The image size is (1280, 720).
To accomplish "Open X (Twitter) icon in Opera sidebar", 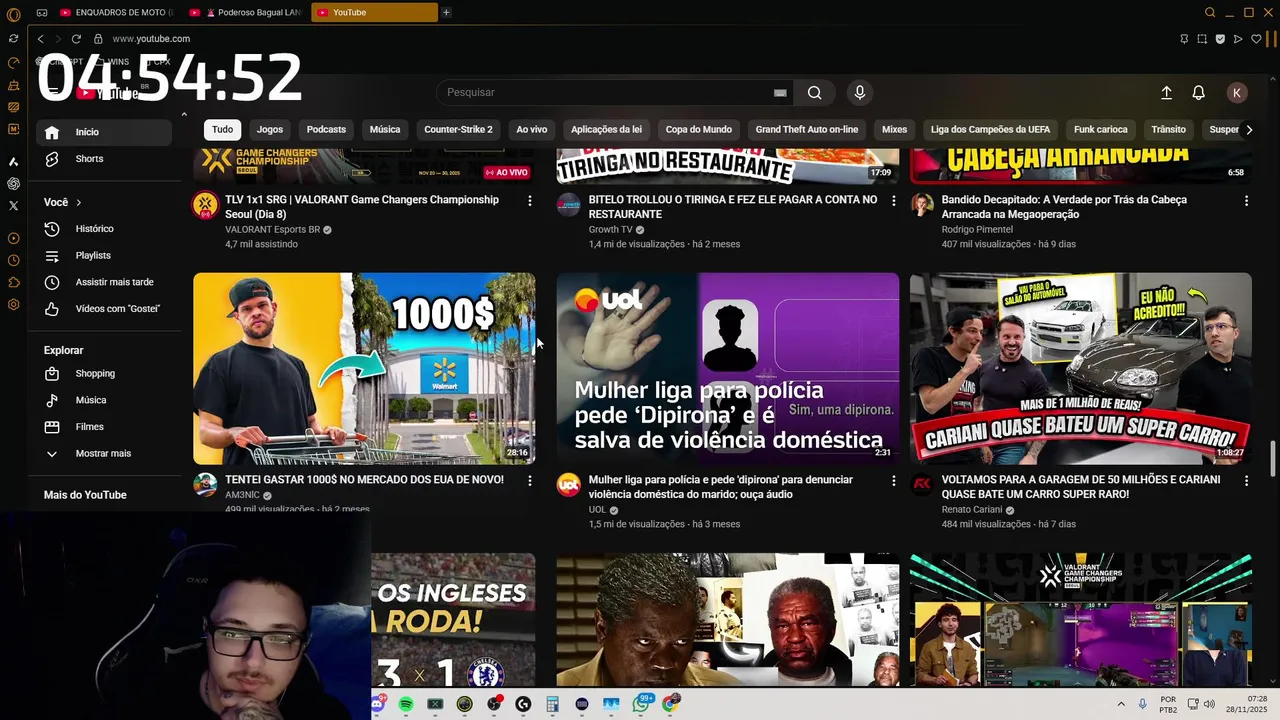I will [x=13, y=206].
